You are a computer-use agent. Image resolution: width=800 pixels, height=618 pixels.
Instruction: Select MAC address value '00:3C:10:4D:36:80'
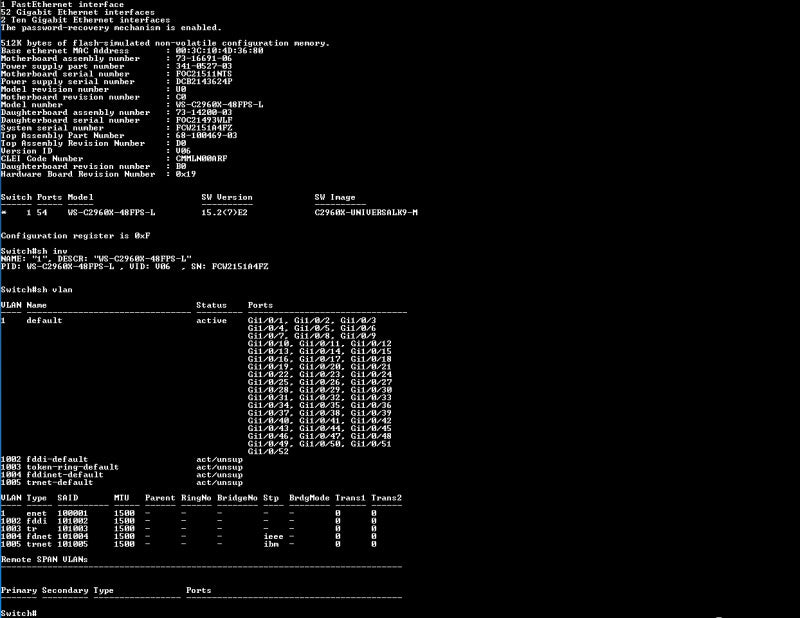click(219, 51)
